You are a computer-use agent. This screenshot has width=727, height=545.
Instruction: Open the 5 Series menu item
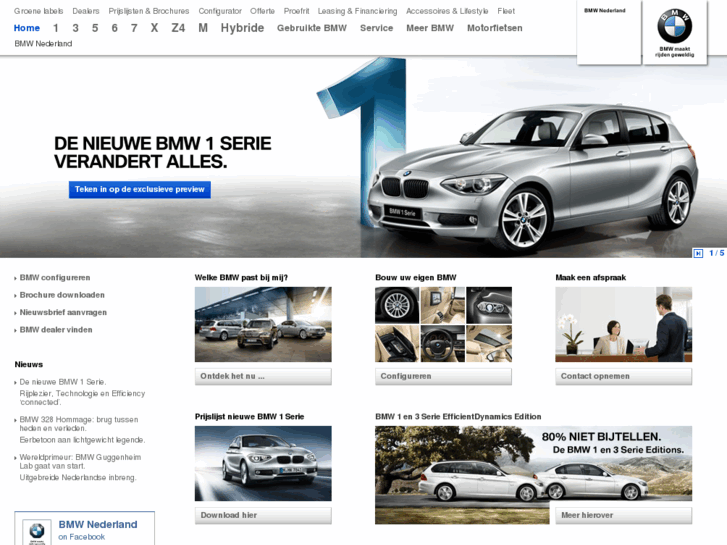pyautogui.click(x=95, y=28)
